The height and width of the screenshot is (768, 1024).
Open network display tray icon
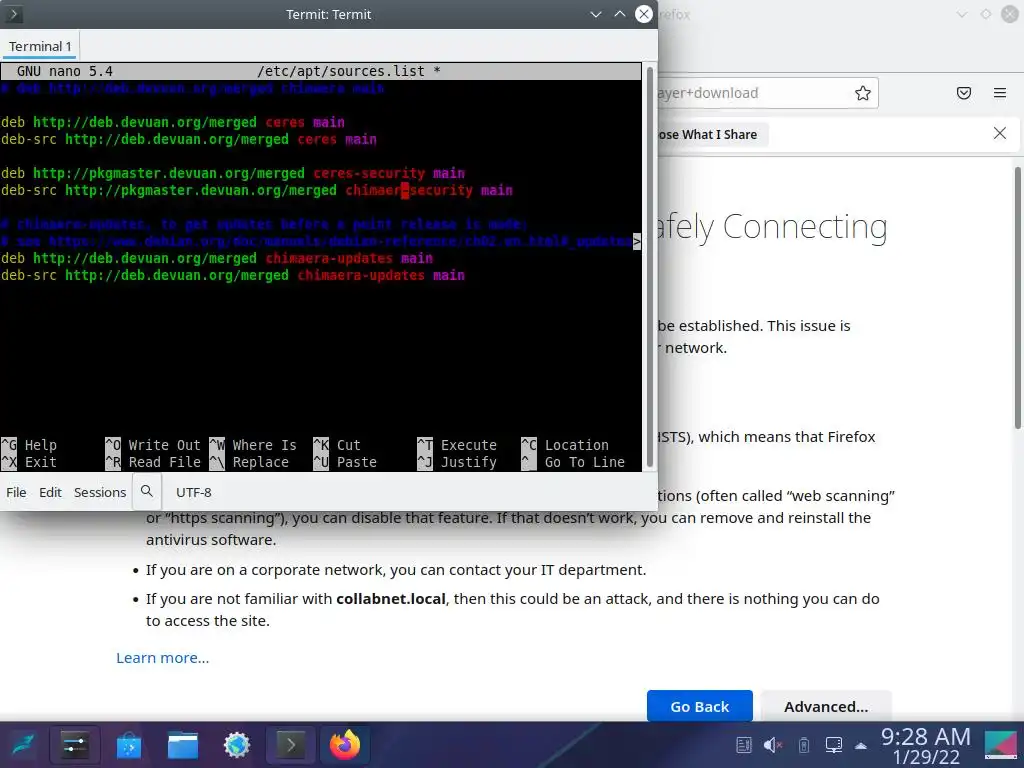(x=834, y=745)
